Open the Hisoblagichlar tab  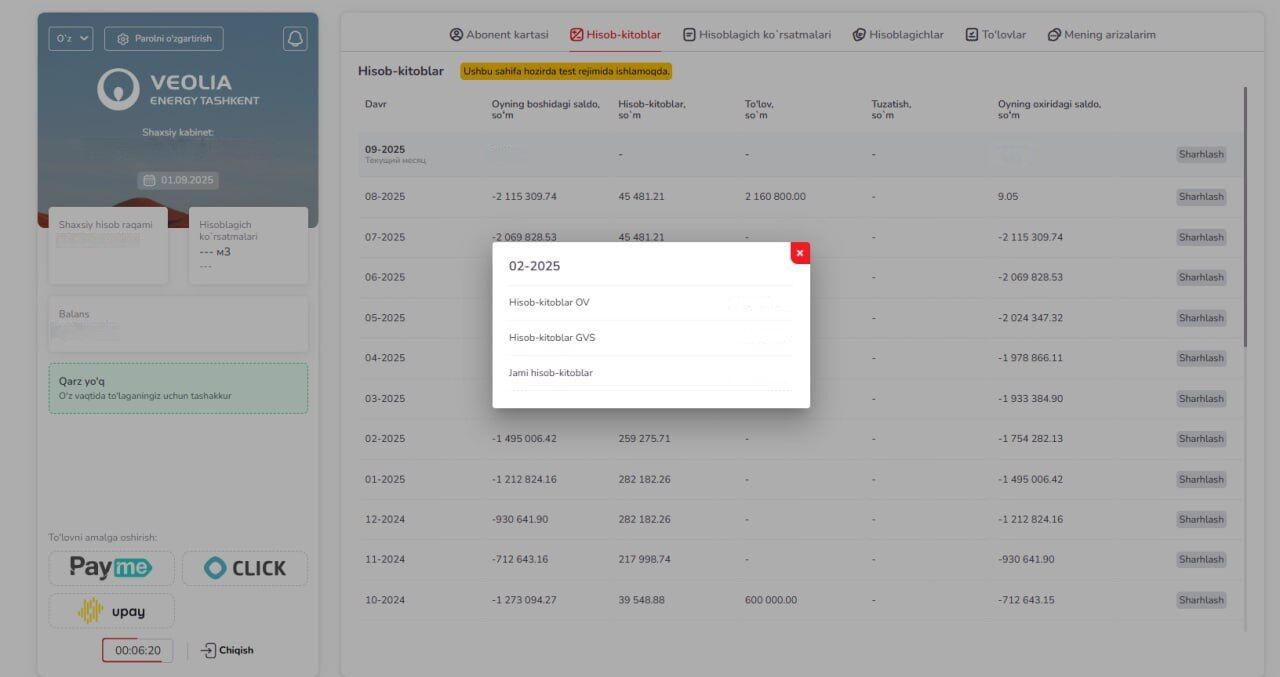tap(898, 34)
